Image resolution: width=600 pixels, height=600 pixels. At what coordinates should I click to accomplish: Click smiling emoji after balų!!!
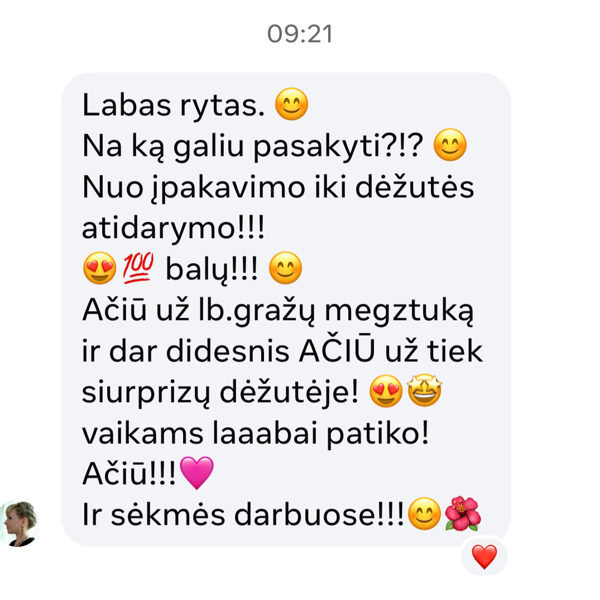(x=285, y=268)
